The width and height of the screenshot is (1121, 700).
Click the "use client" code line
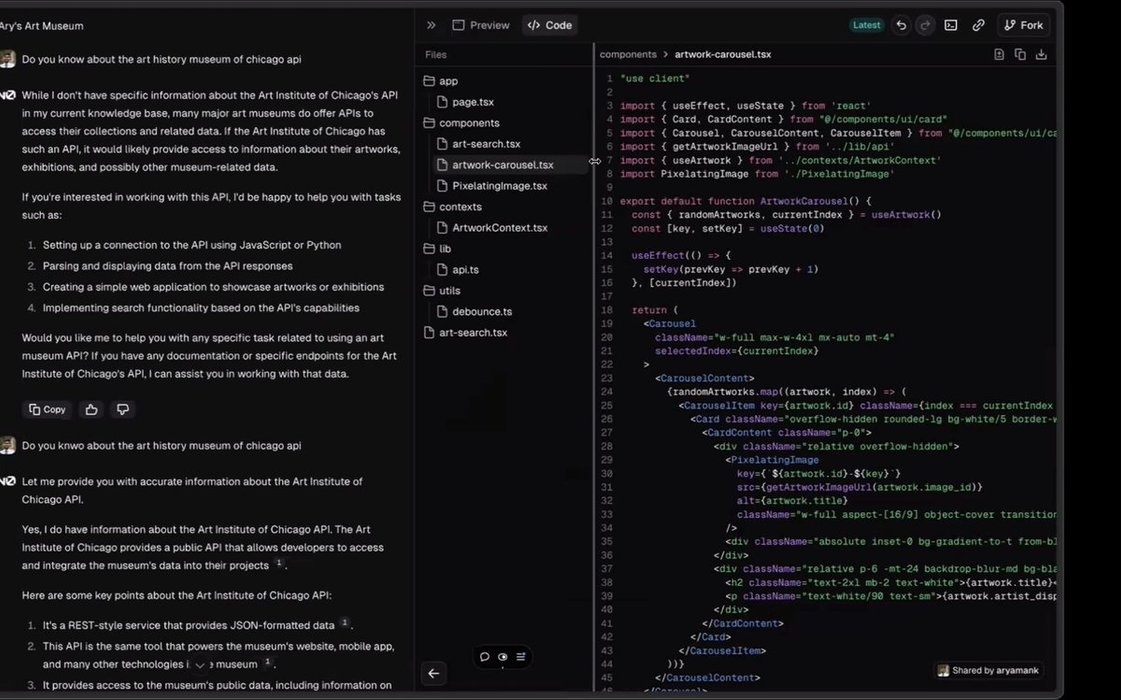655,79
